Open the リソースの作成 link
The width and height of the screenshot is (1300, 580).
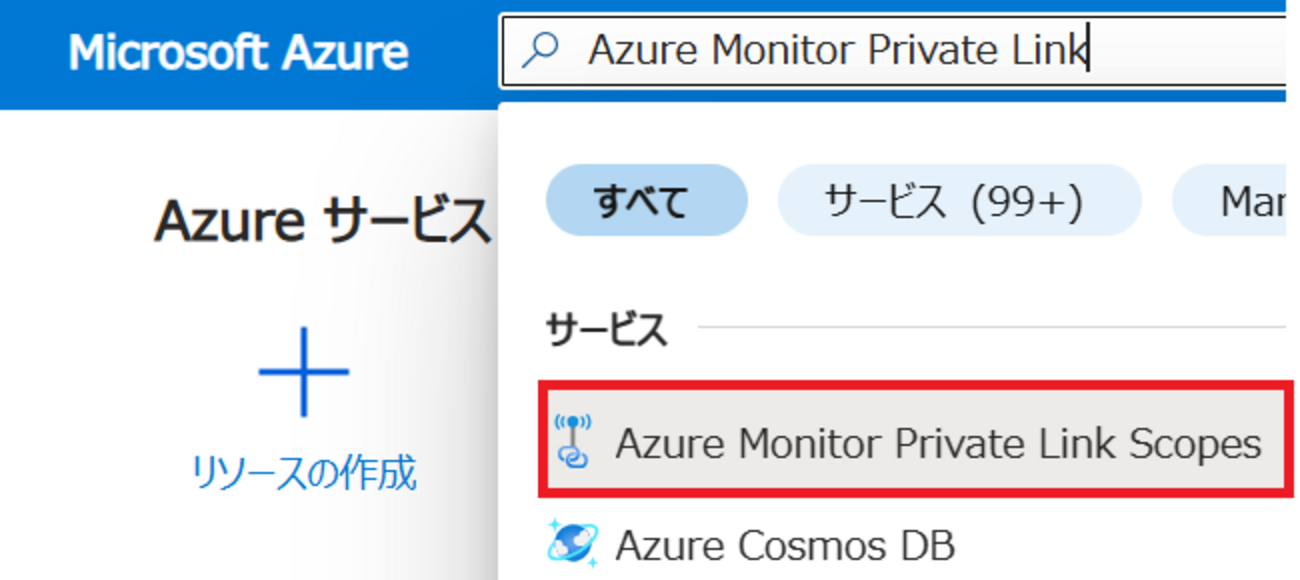304,473
